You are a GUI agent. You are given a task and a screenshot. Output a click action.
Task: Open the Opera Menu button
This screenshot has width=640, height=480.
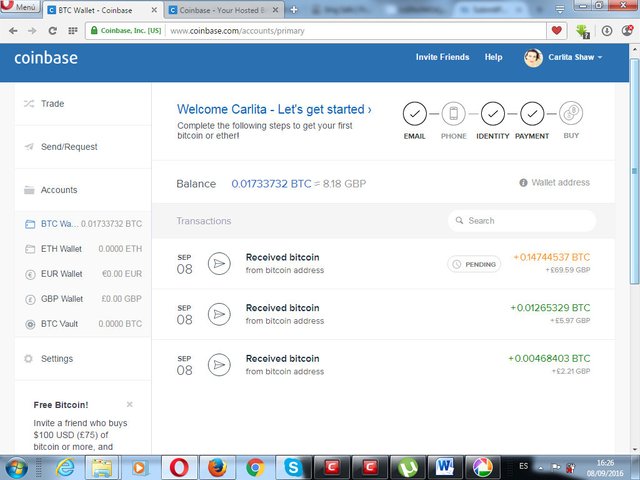click(20, 7)
